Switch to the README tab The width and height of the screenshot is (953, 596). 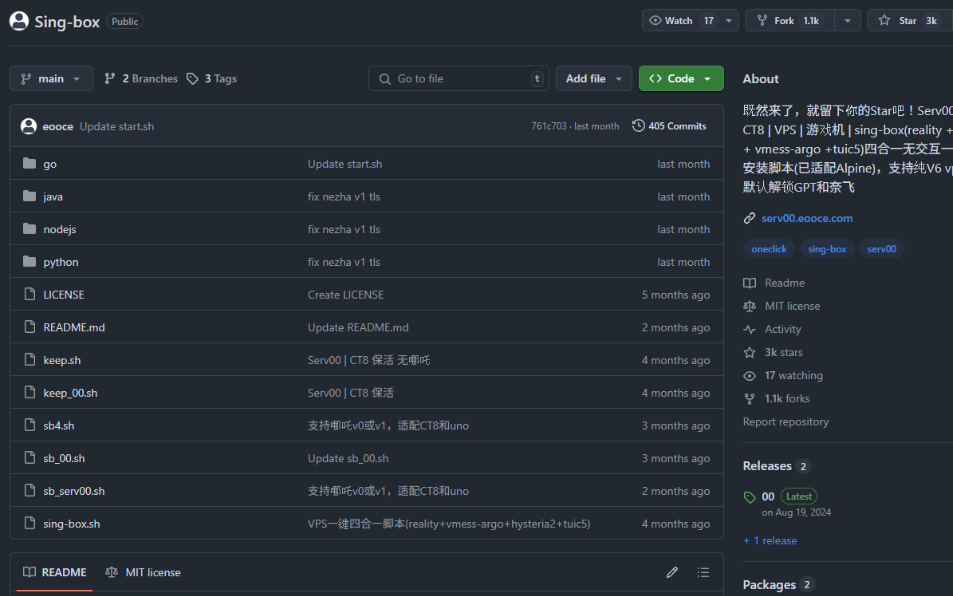tap(55, 572)
